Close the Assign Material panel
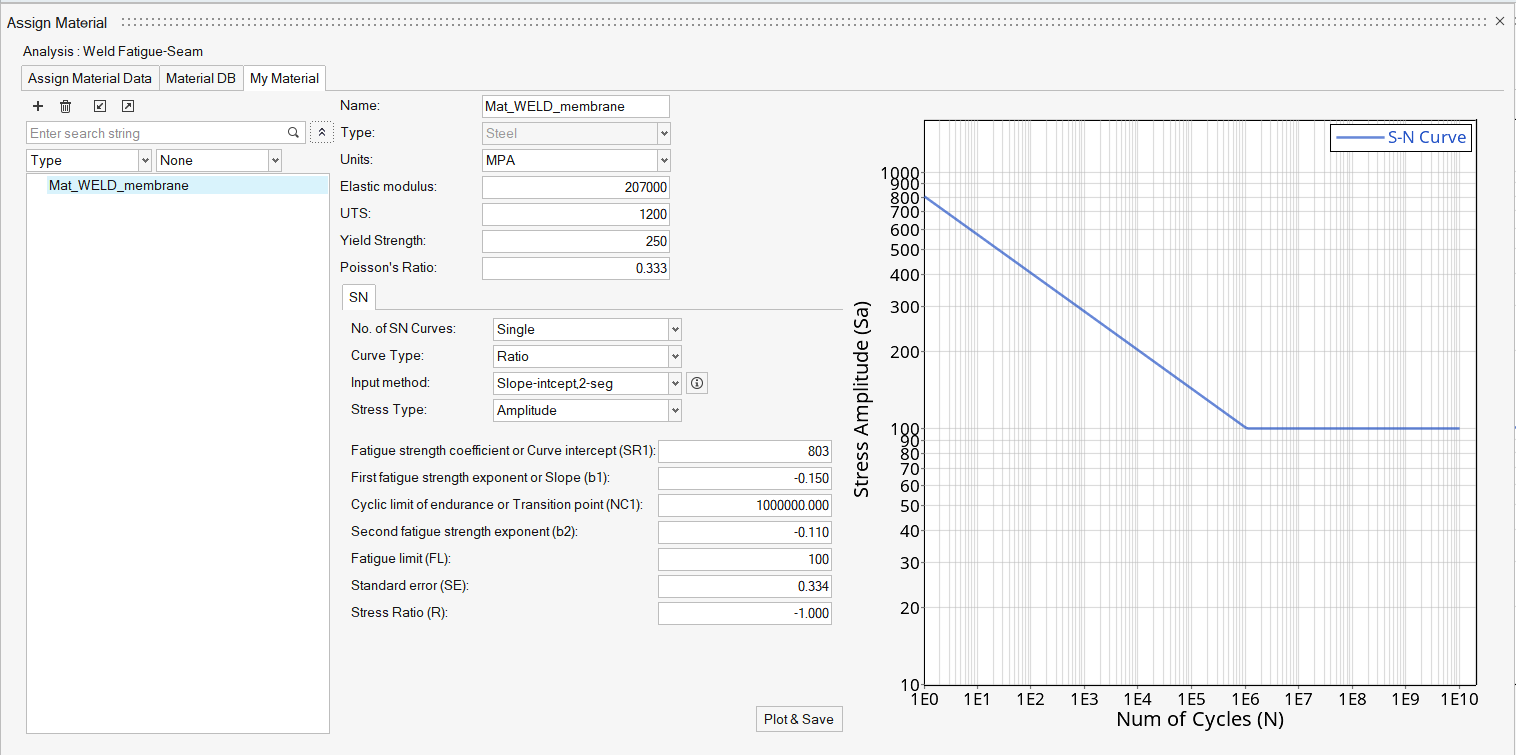Screen dimensions: 1516x755 [x=1499, y=21]
